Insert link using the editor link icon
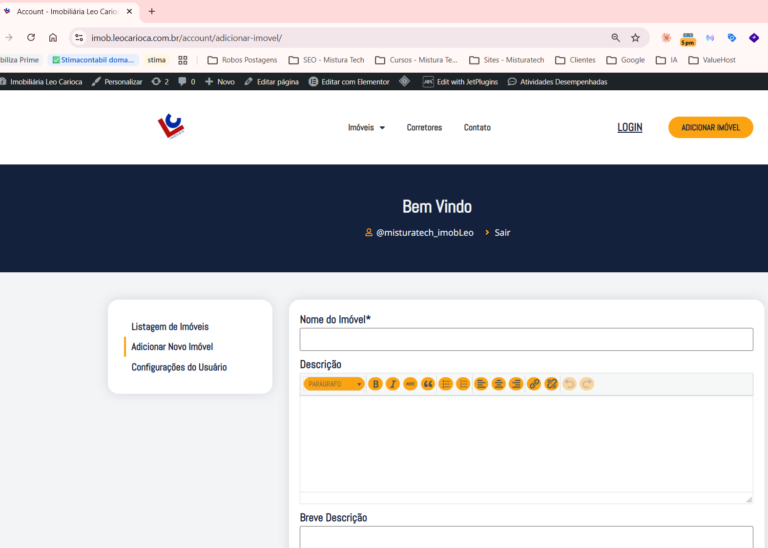This screenshot has width=768, height=548. tap(534, 384)
